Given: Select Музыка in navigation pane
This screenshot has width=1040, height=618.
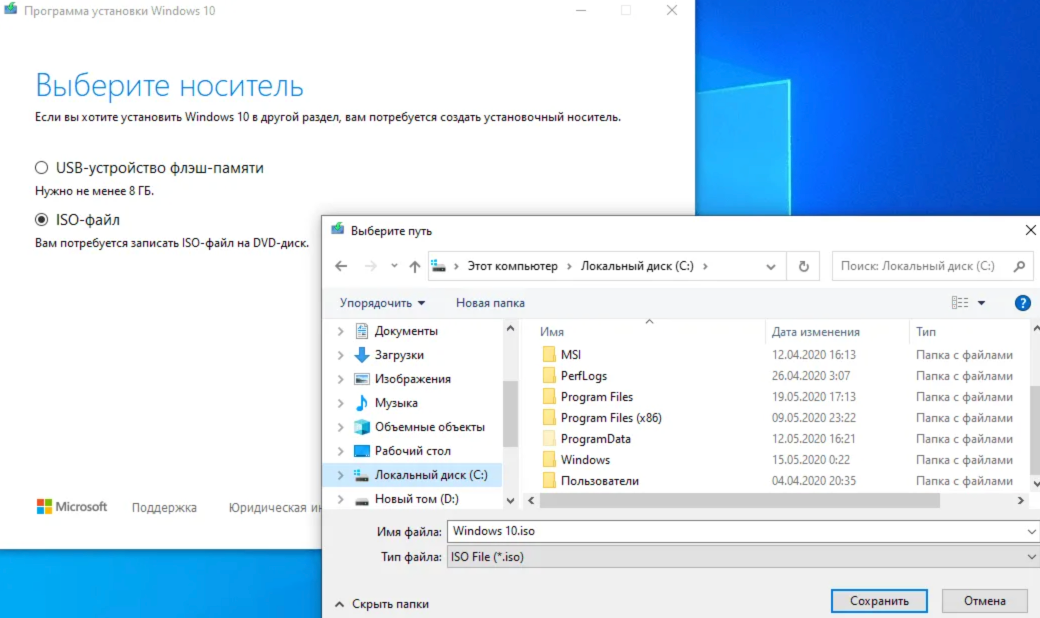Looking at the screenshot, I should click(x=396, y=403).
